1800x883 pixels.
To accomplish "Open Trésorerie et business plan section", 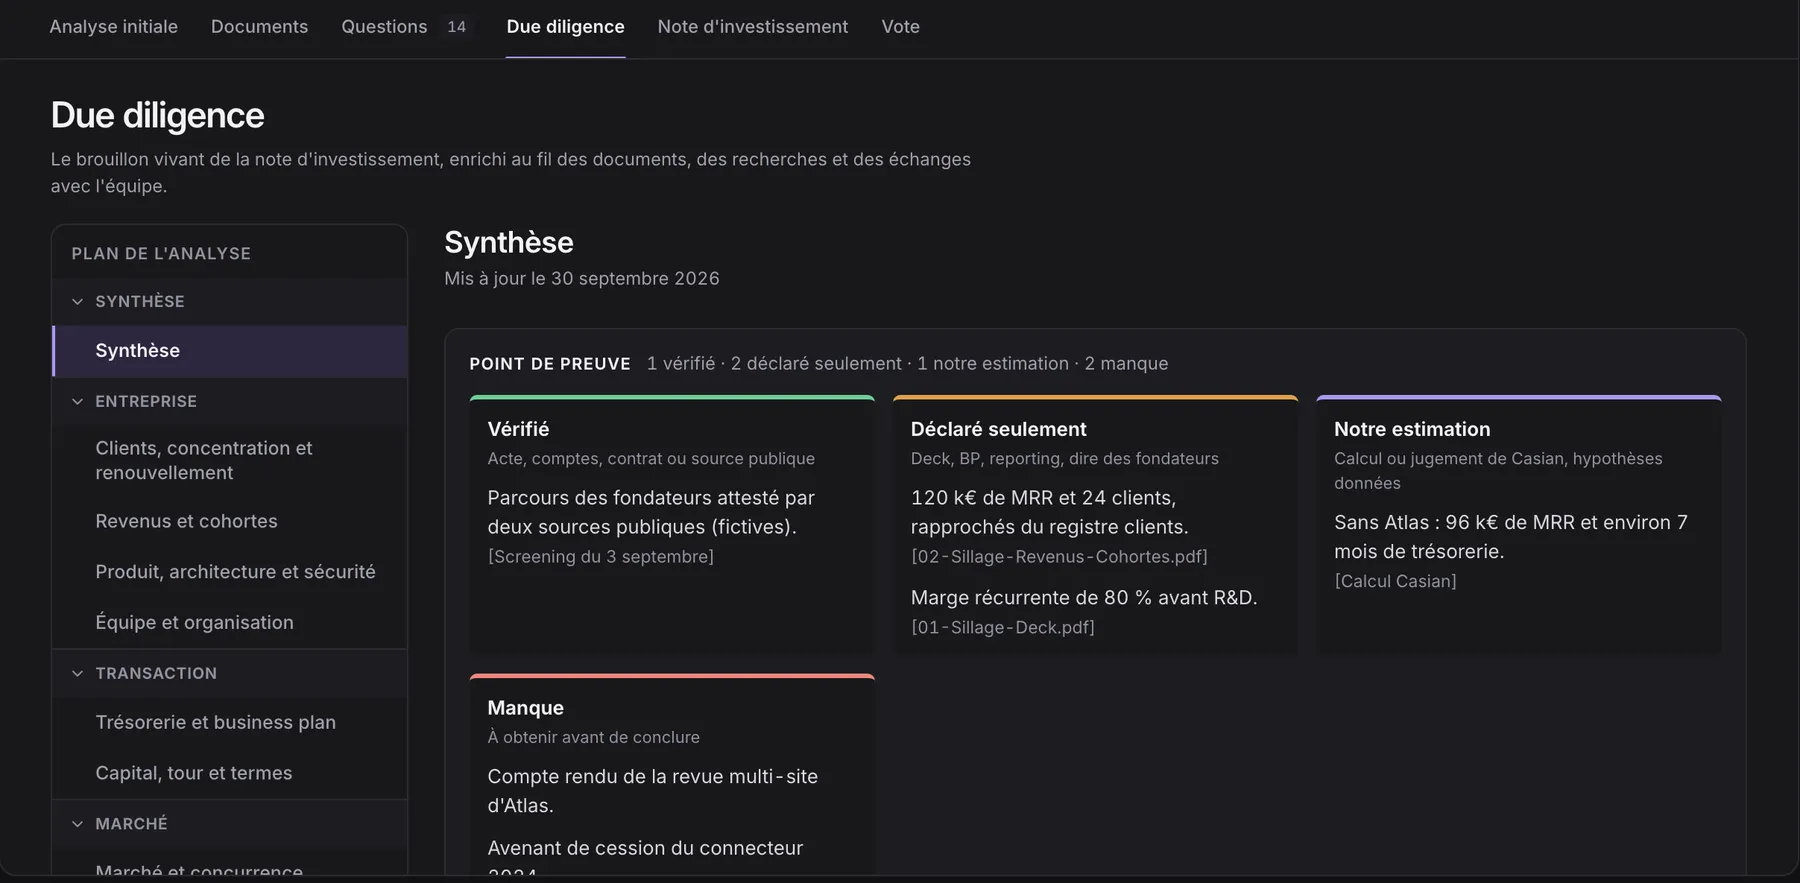I will coord(230,722).
